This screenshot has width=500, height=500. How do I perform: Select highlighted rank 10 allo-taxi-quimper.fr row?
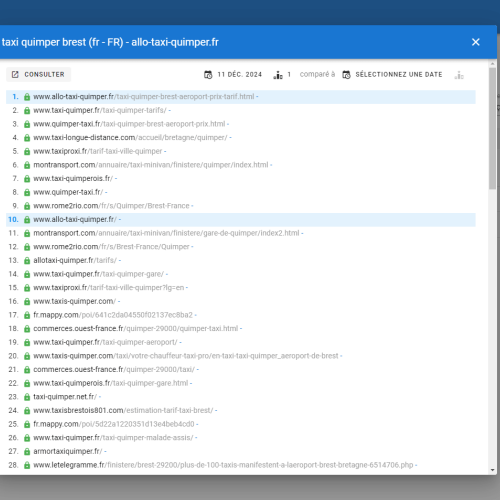(241, 220)
